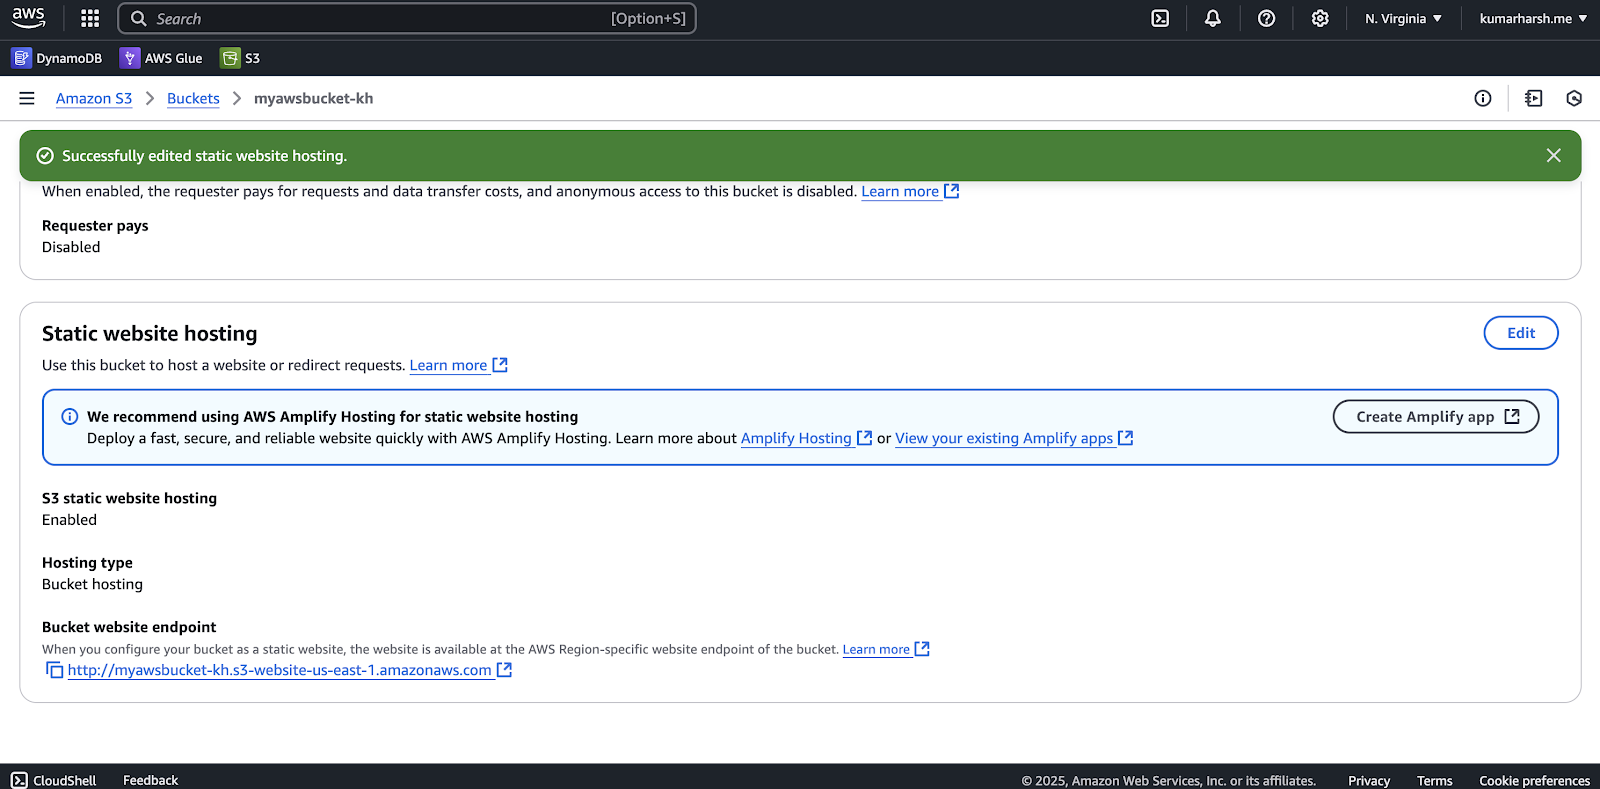Open the services grid menu

point(90,18)
